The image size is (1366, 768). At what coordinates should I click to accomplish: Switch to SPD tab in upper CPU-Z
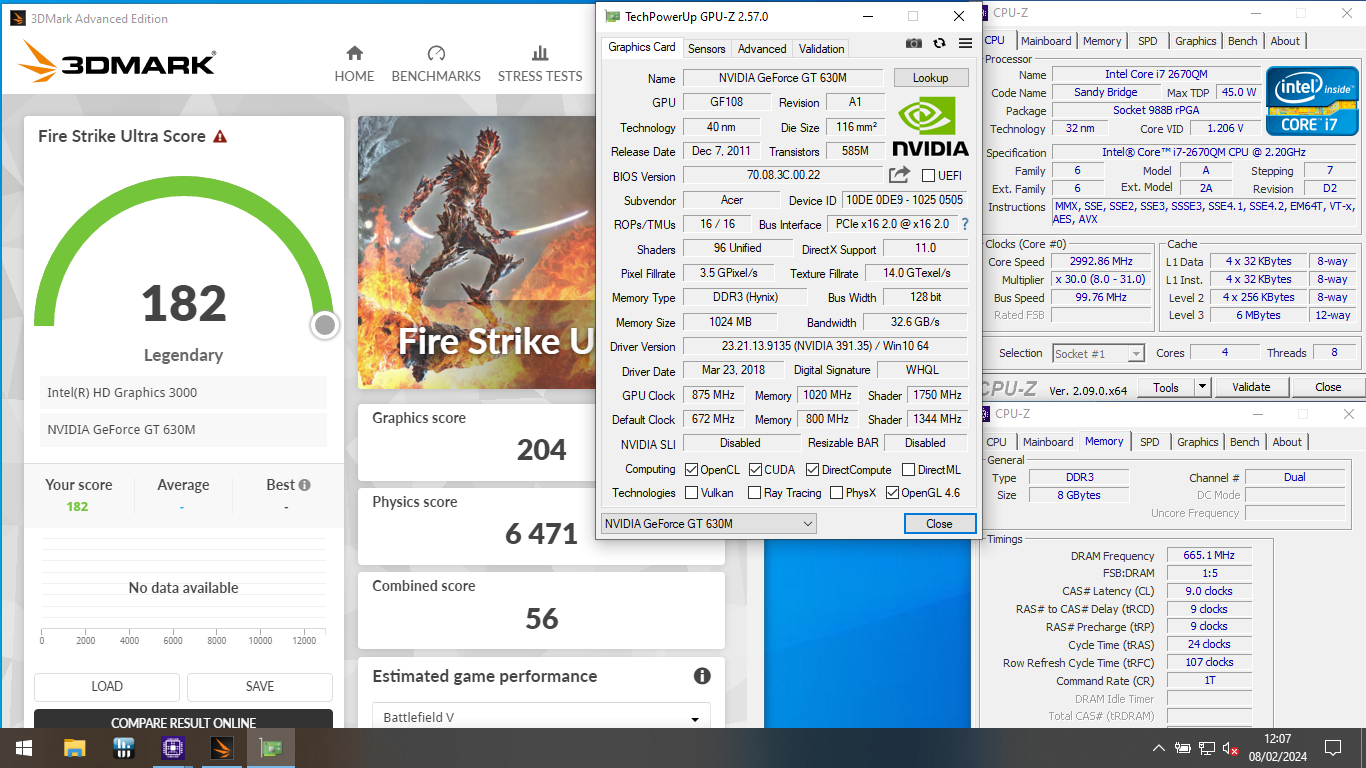1148,41
